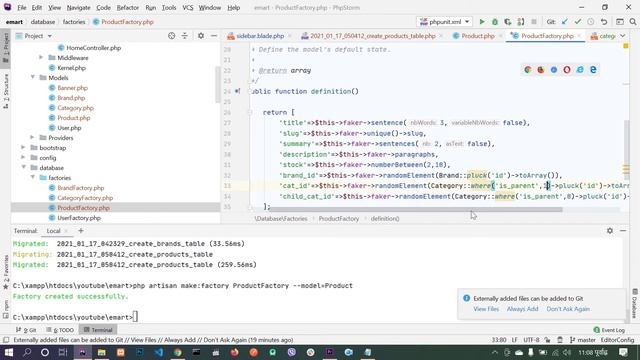
Task: Commit changes with the Git checkmark
Action: [578, 22]
